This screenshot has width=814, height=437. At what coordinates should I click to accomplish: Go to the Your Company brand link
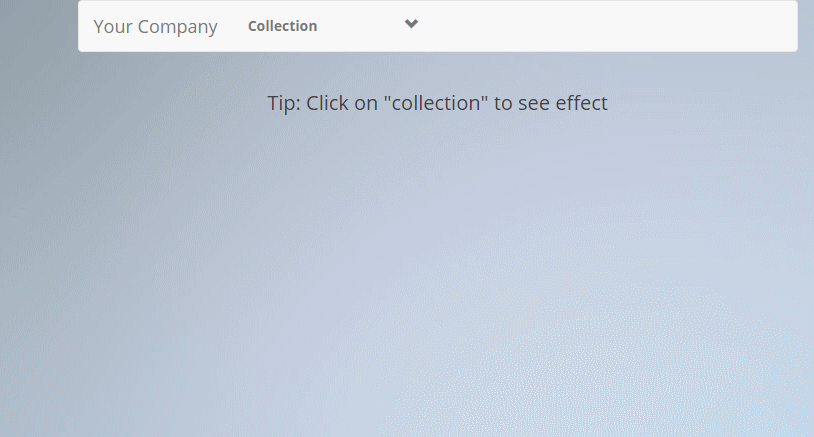click(155, 26)
